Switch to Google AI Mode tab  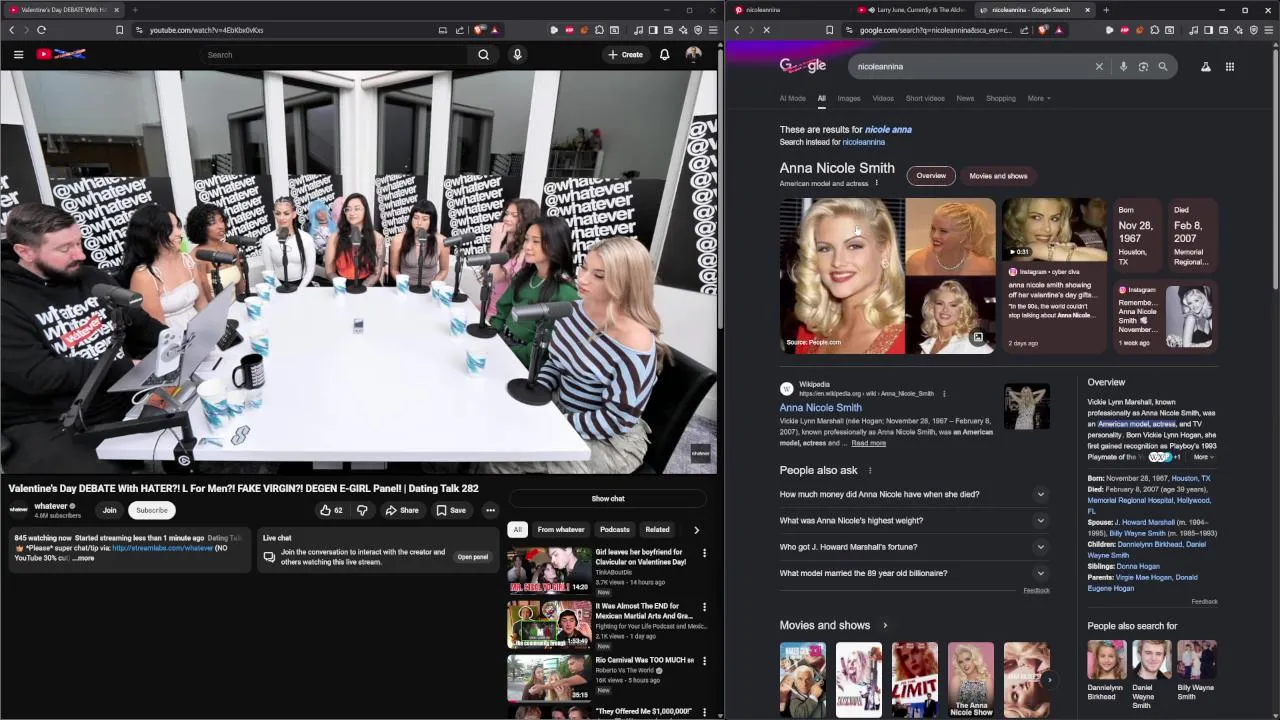[792, 98]
